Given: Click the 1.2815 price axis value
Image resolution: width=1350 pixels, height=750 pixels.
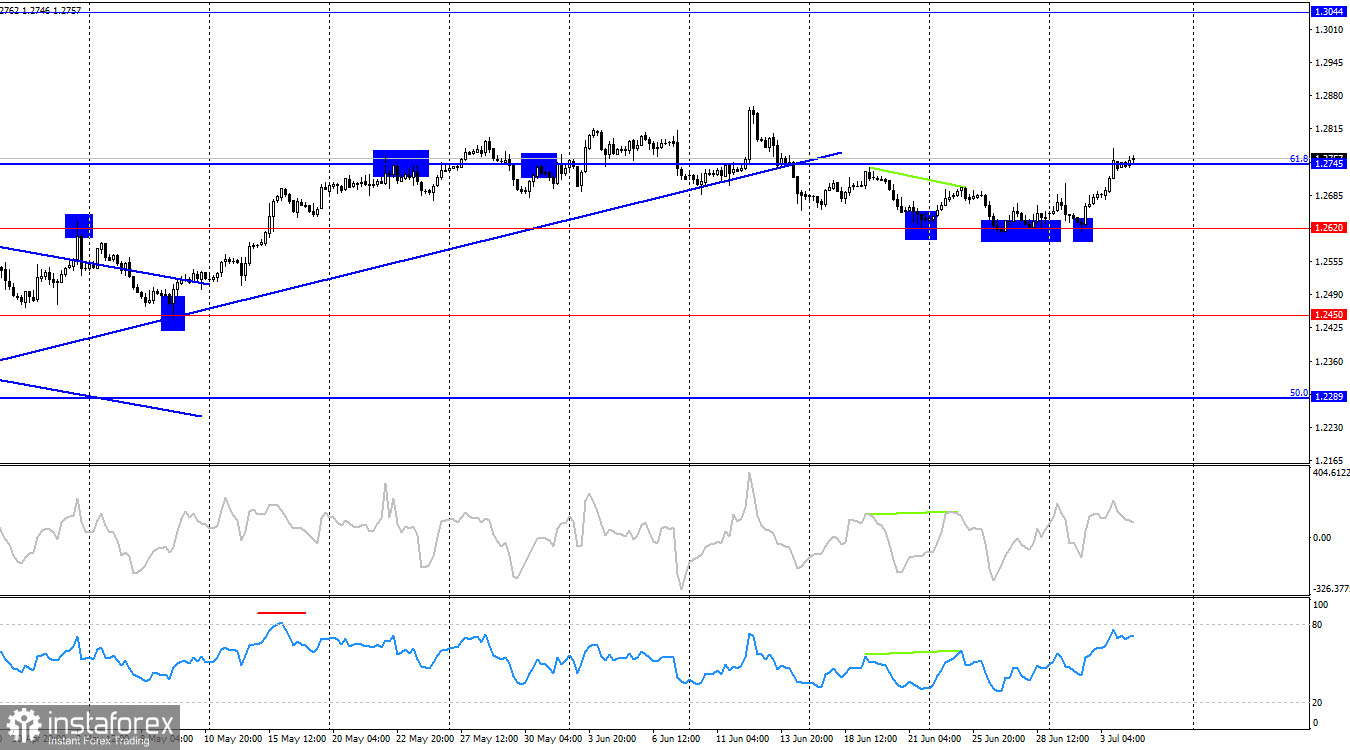Looking at the screenshot, I should click(1329, 129).
